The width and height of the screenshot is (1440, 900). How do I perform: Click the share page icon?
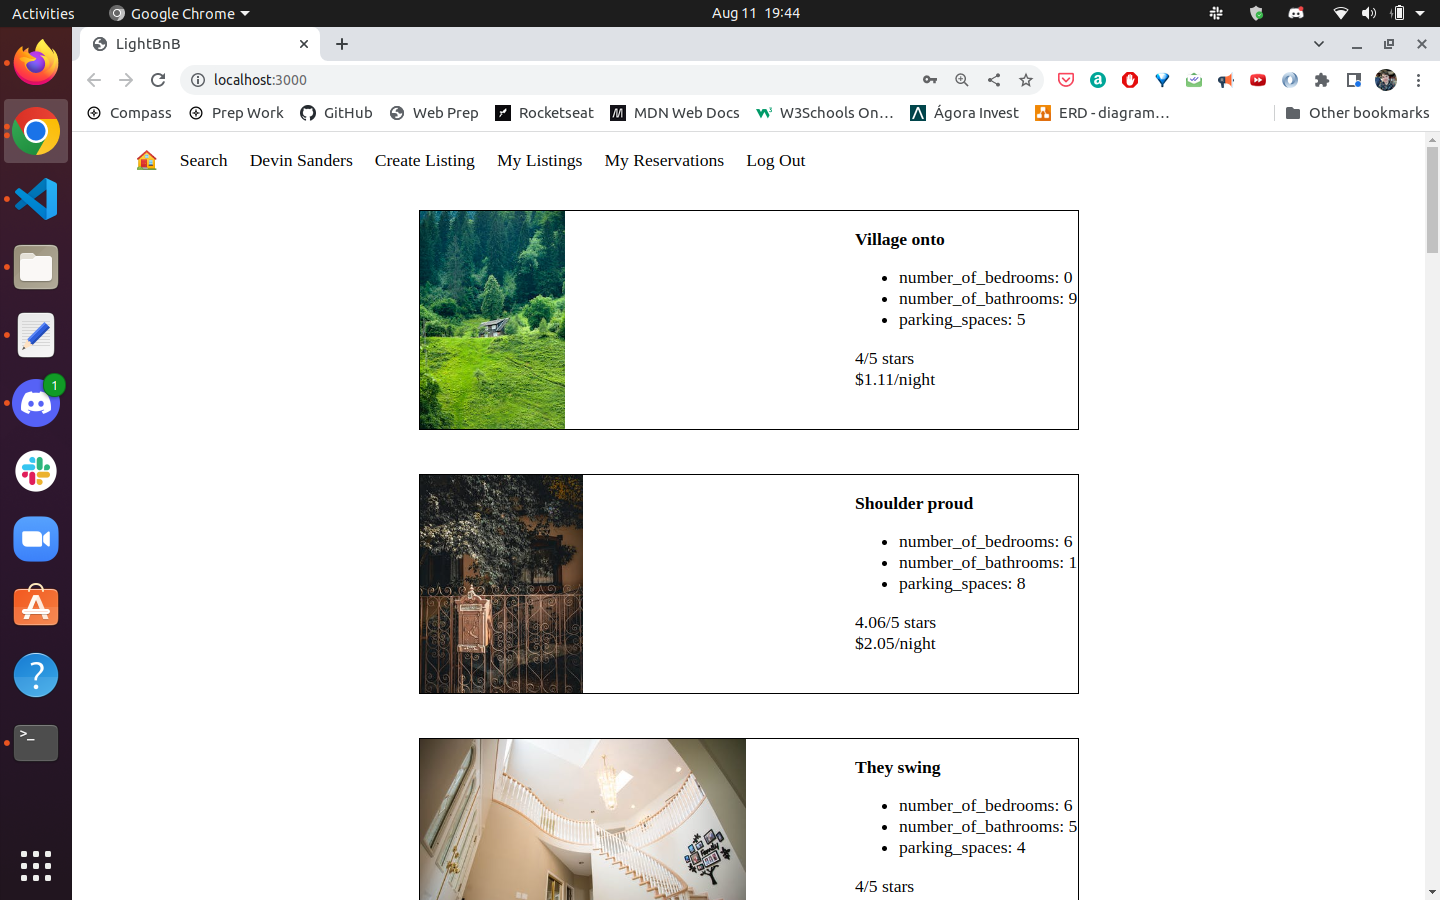coord(994,80)
